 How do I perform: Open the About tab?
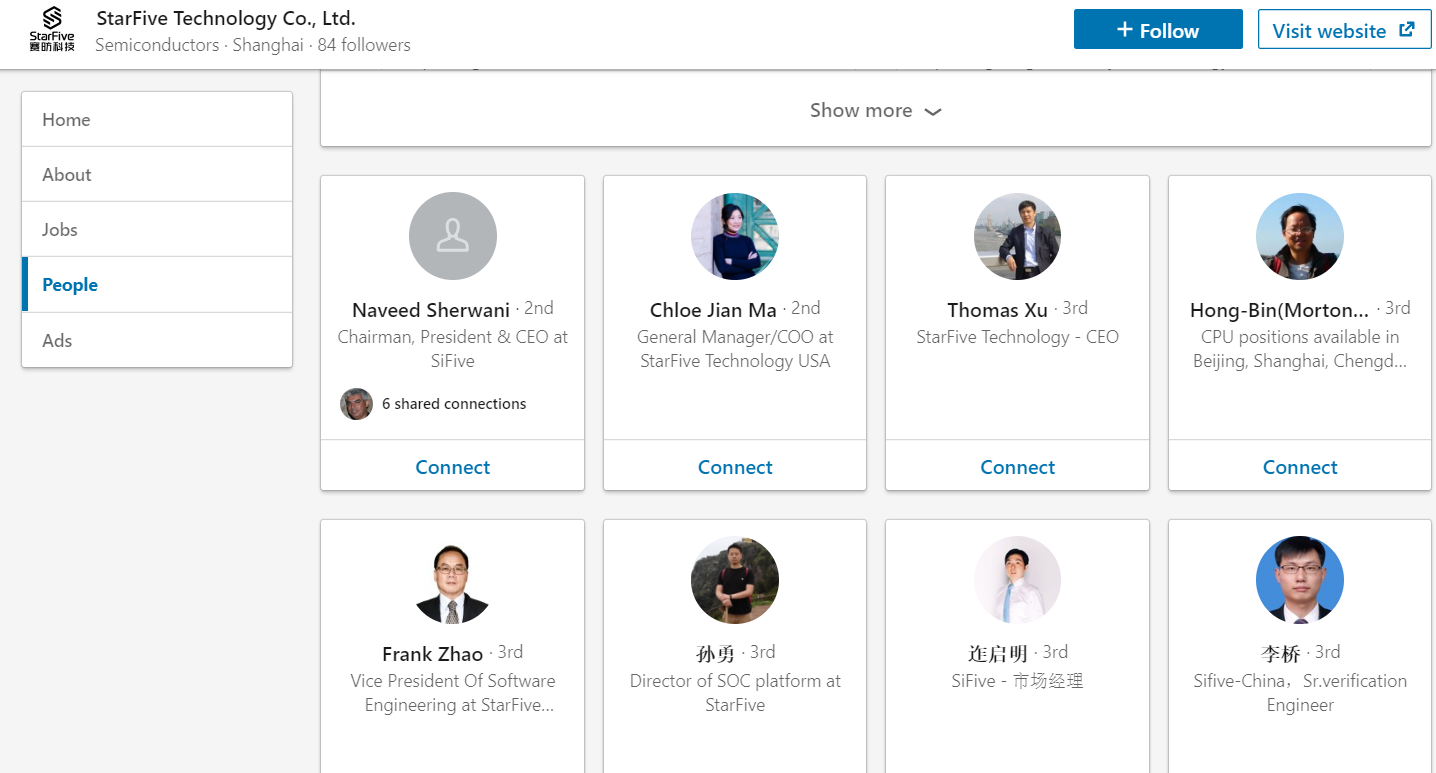point(157,174)
